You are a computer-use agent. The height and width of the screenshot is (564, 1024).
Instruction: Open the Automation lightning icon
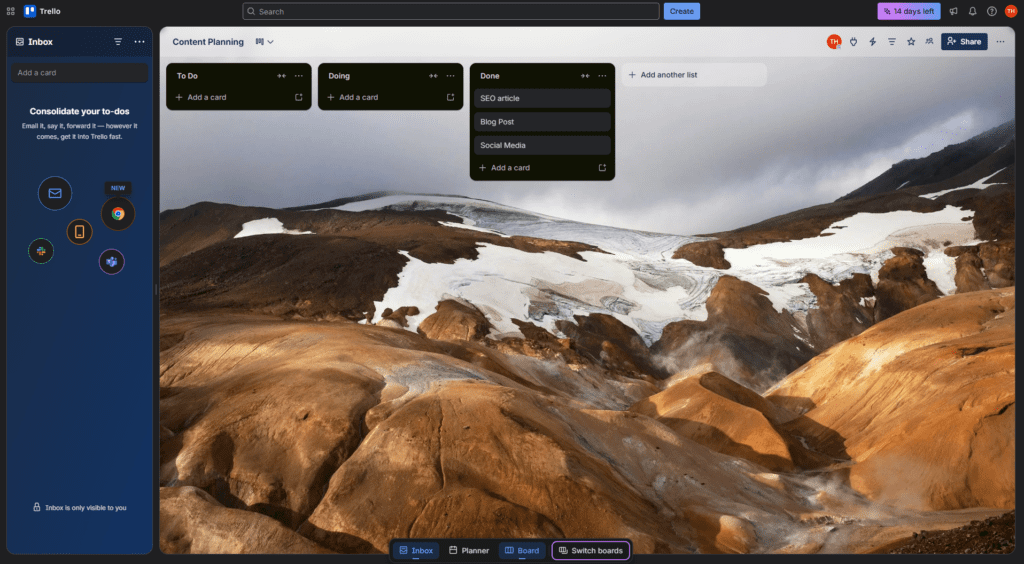click(872, 42)
